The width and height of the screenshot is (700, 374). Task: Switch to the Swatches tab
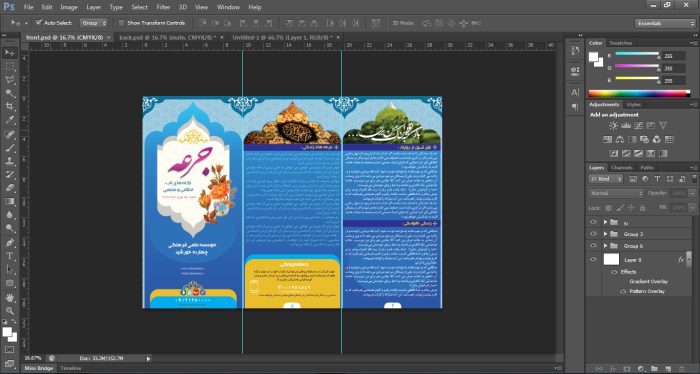[x=621, y=43]
